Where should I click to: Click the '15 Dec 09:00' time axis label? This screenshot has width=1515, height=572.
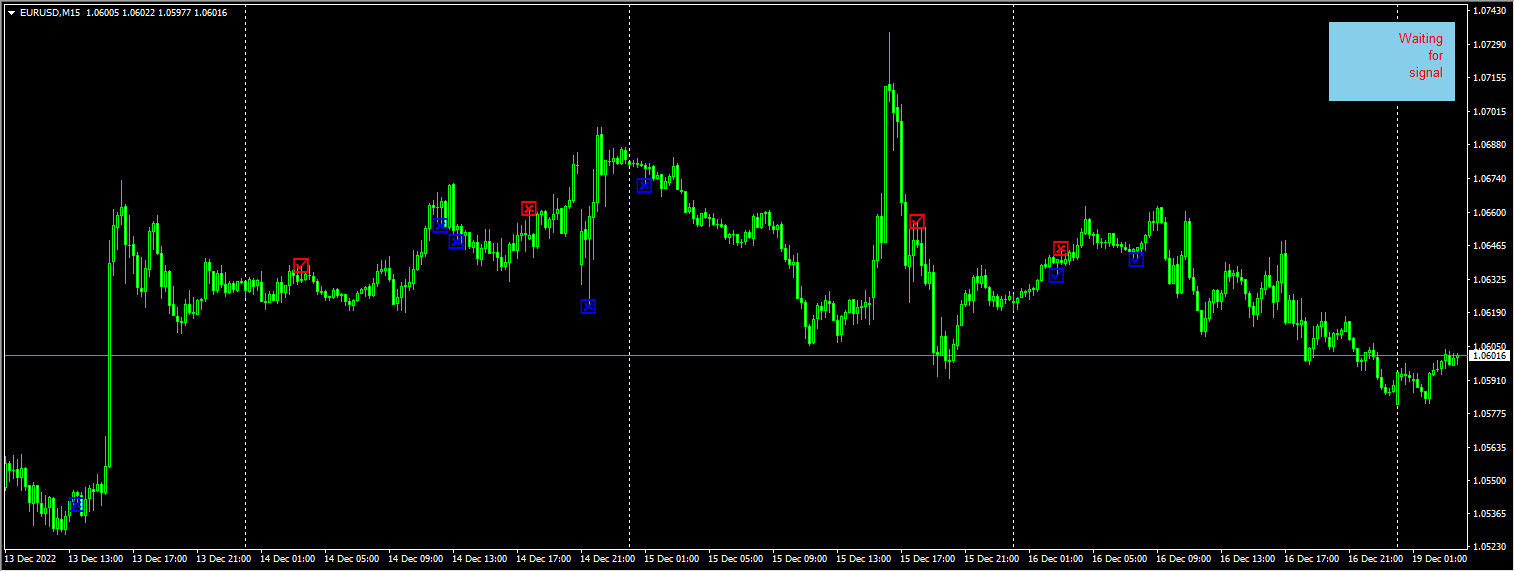click(x=799, y=559)
